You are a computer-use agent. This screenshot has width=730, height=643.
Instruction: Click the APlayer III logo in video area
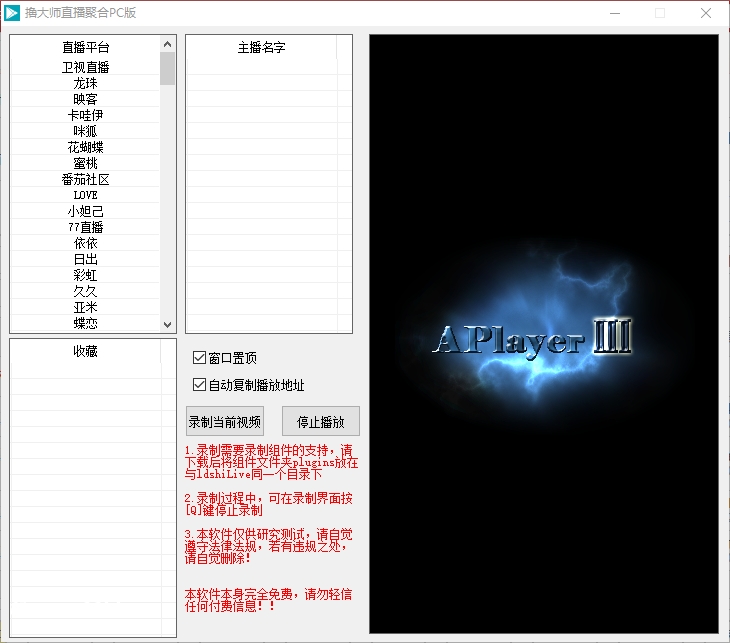tap(532, 340)
